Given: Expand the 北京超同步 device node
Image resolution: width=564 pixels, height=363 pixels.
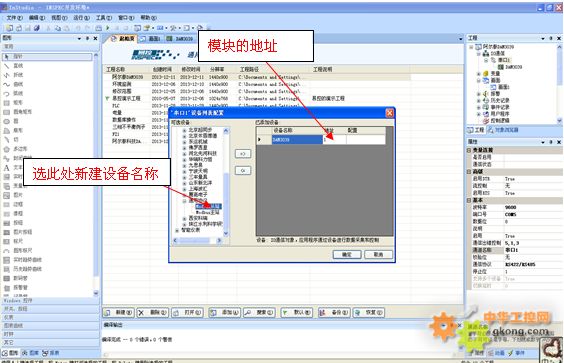Looking at the screenshot, I should coord(185,130).
